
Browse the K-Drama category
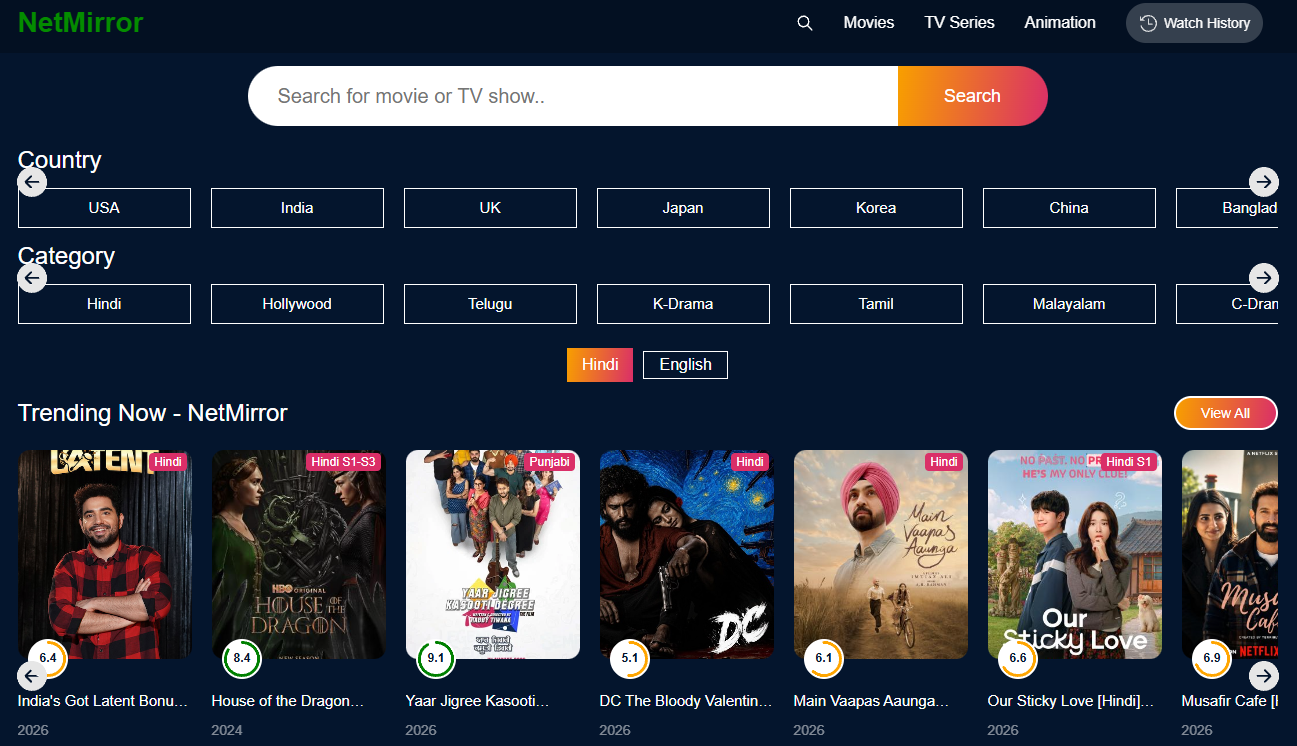683,304
